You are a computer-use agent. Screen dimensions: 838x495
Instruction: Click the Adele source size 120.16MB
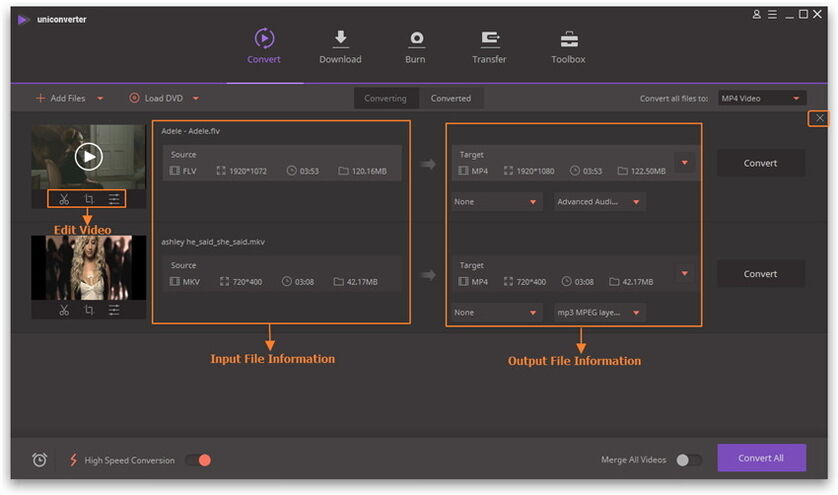(362, 171)
